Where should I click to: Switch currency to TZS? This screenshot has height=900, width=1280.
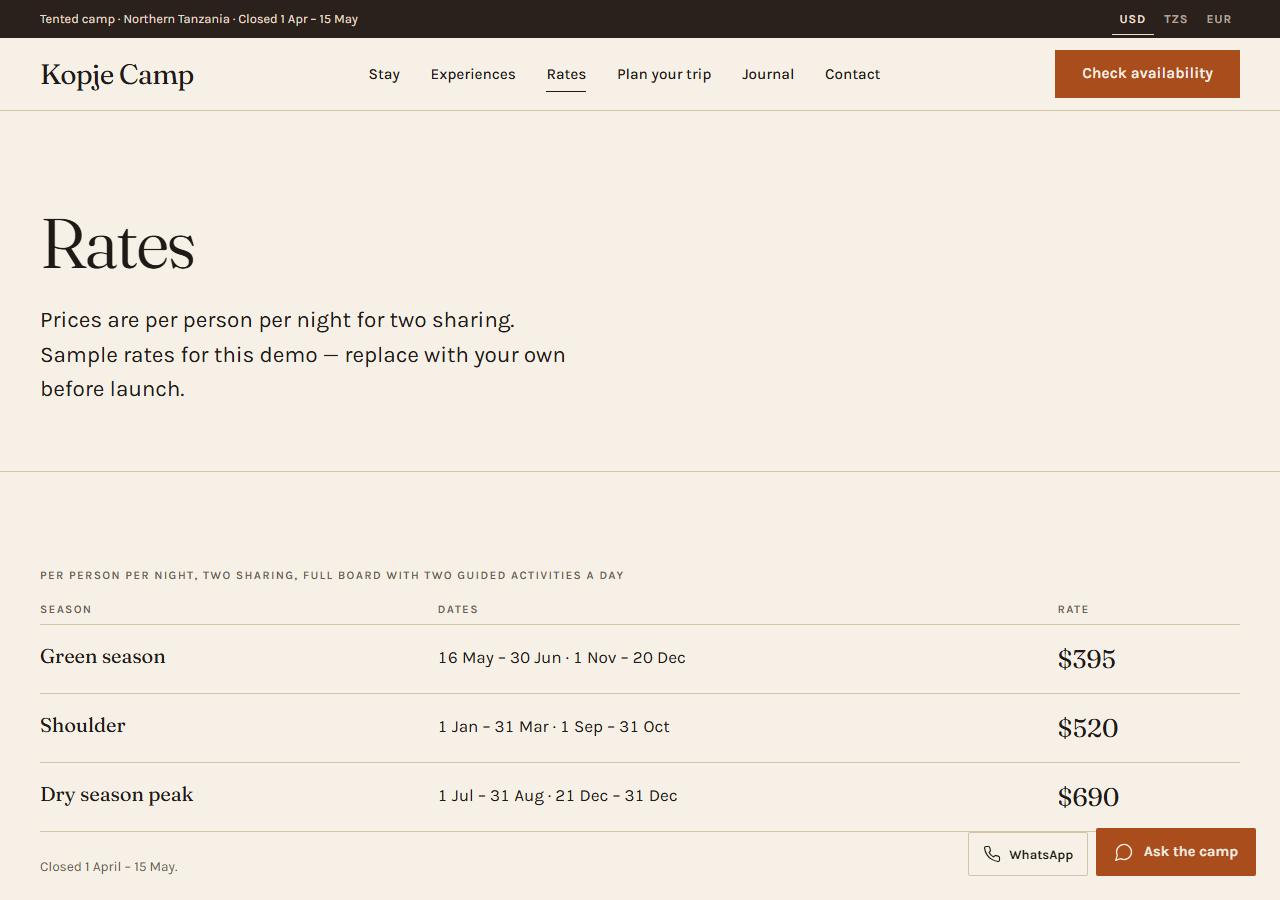[1176, 19]
